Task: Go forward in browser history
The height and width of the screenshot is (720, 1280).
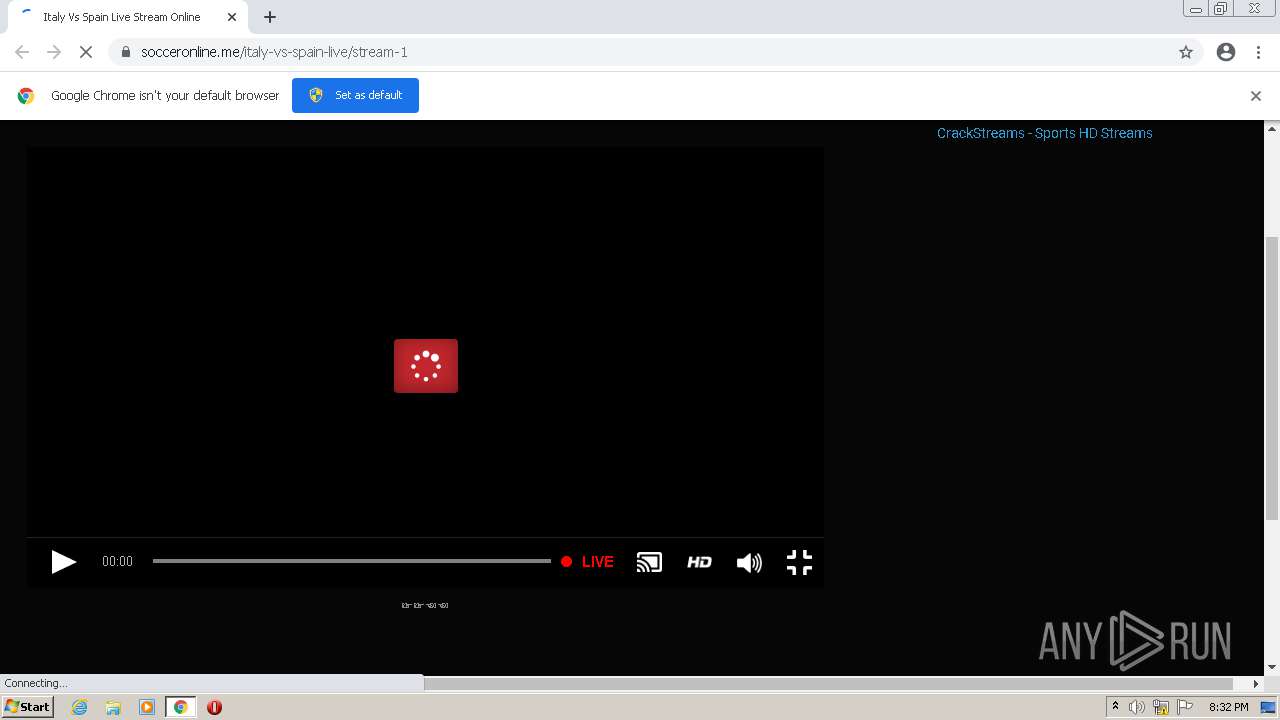Action: 54,52
